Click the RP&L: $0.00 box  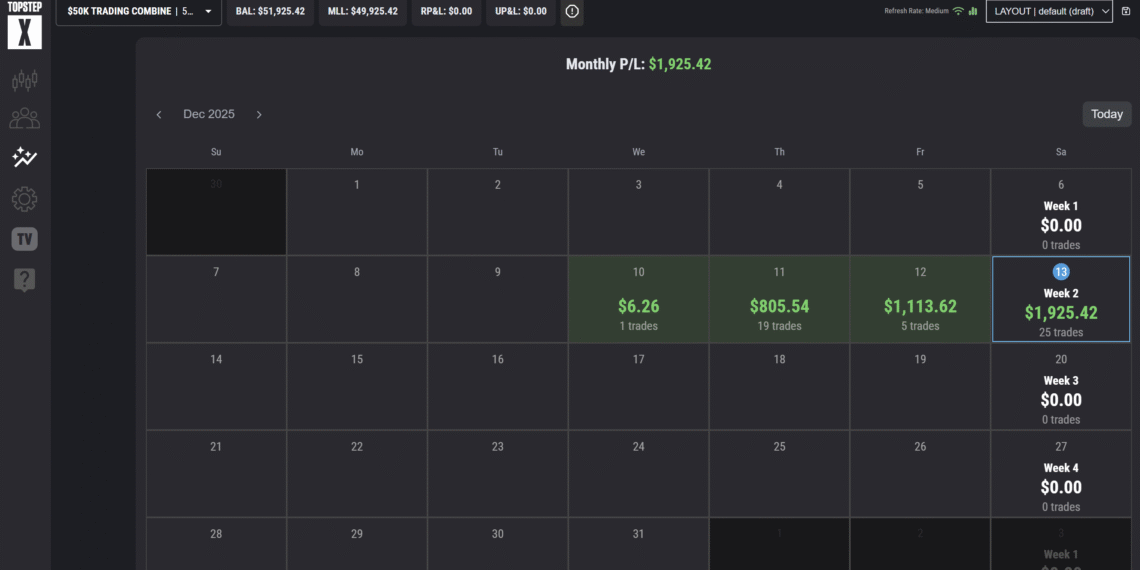click(x=446, y=12)
